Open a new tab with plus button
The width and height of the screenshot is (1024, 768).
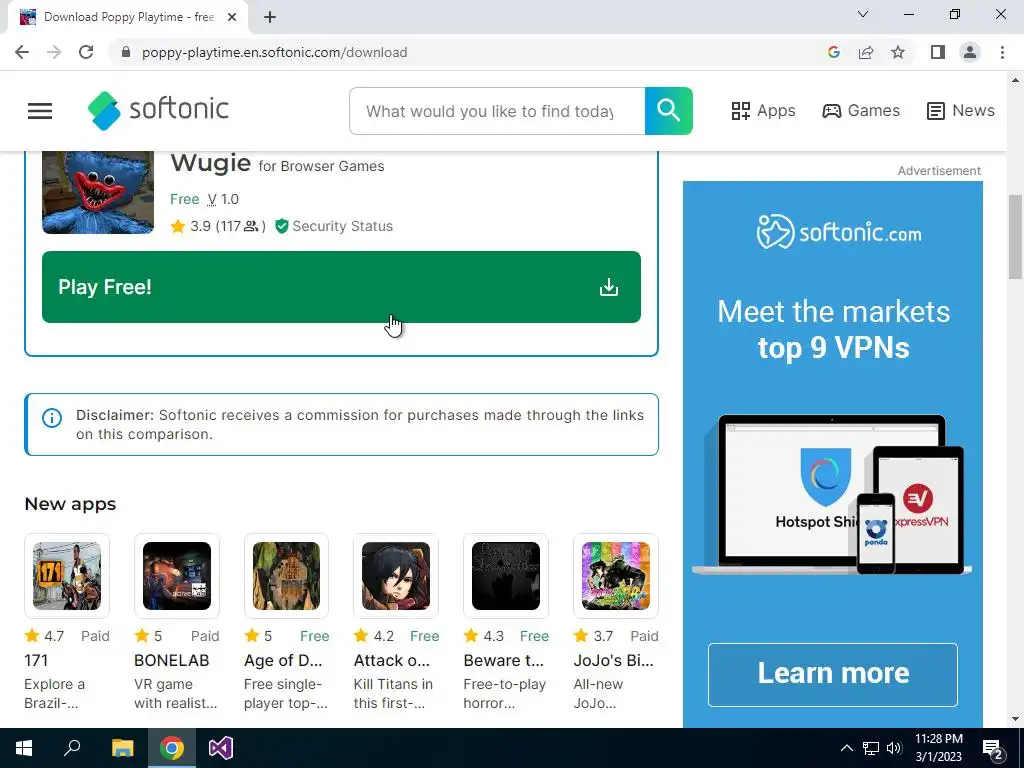(x=270, y=18)
